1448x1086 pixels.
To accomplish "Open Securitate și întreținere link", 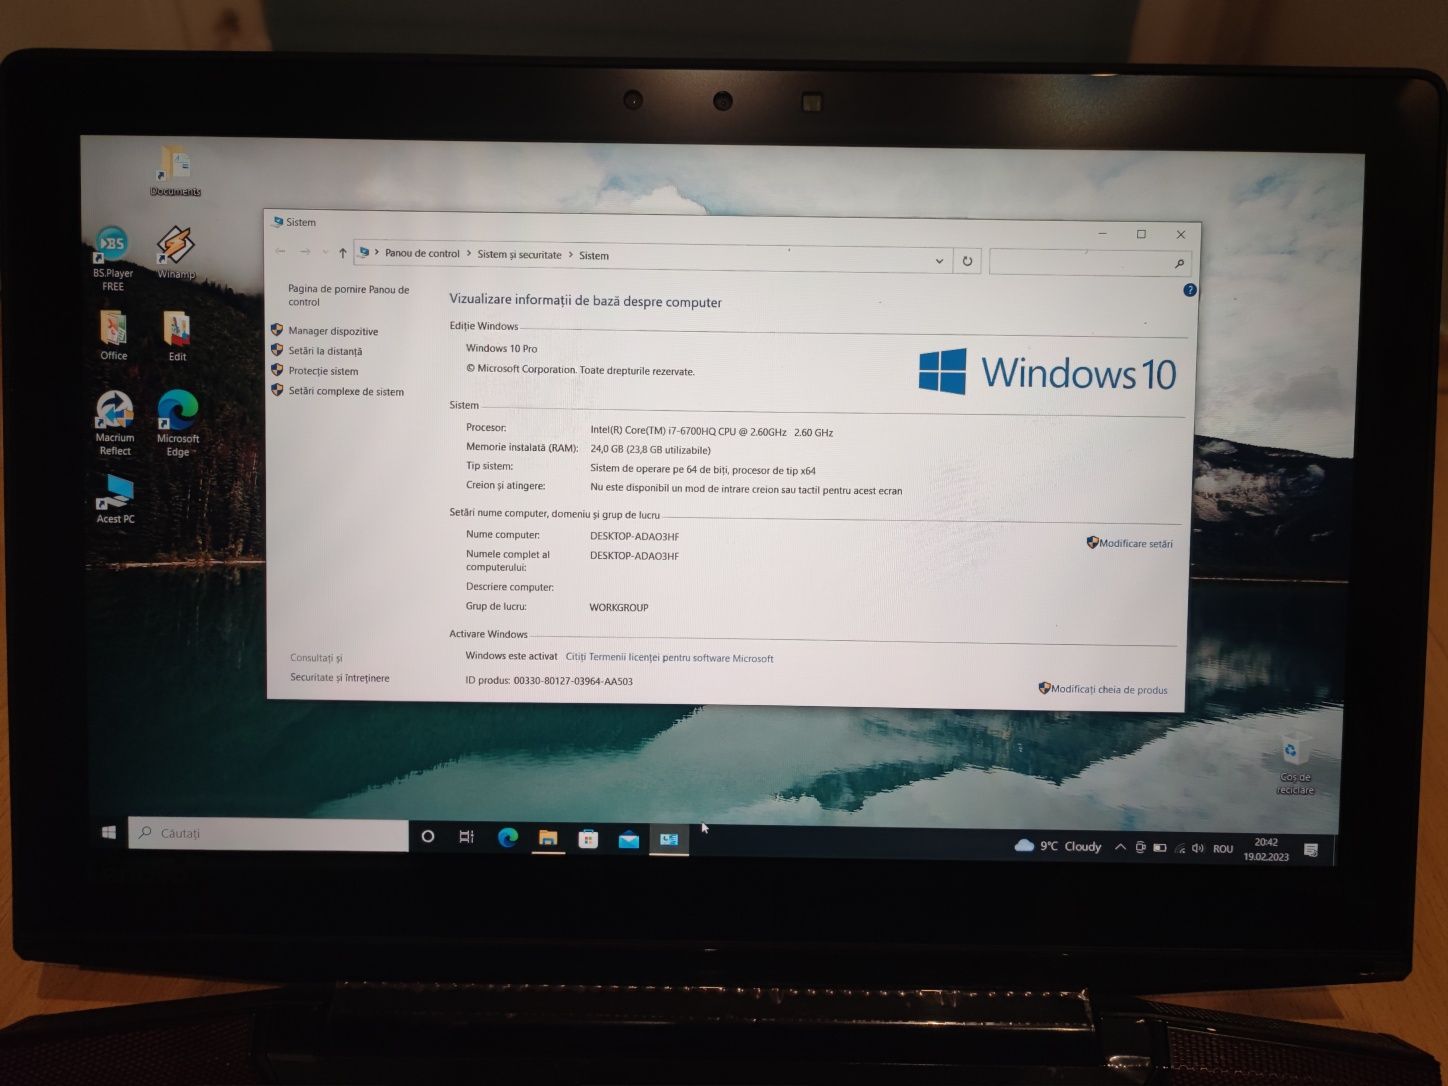I will [340, 677].
